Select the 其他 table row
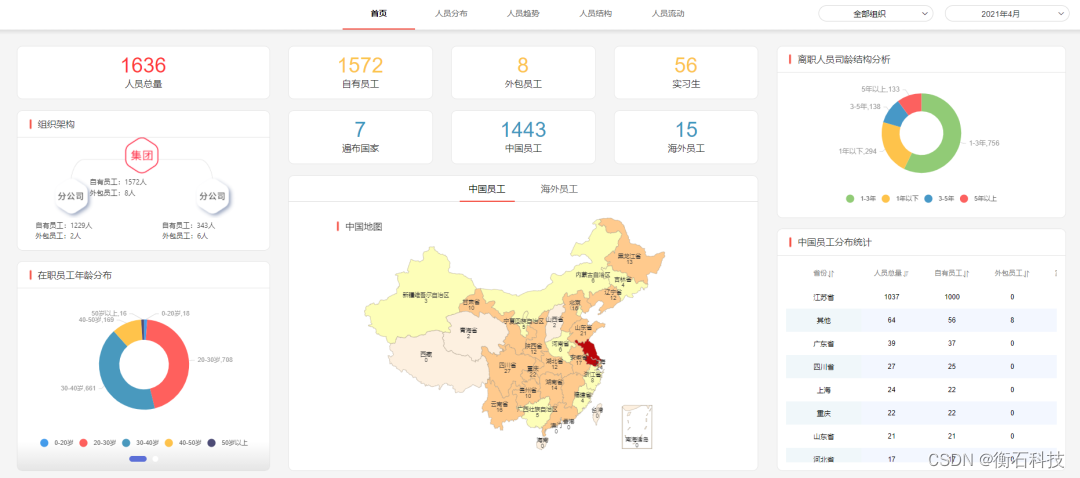Image resolution: width=1080 pixels, height=478 pixels. [921, 320]
